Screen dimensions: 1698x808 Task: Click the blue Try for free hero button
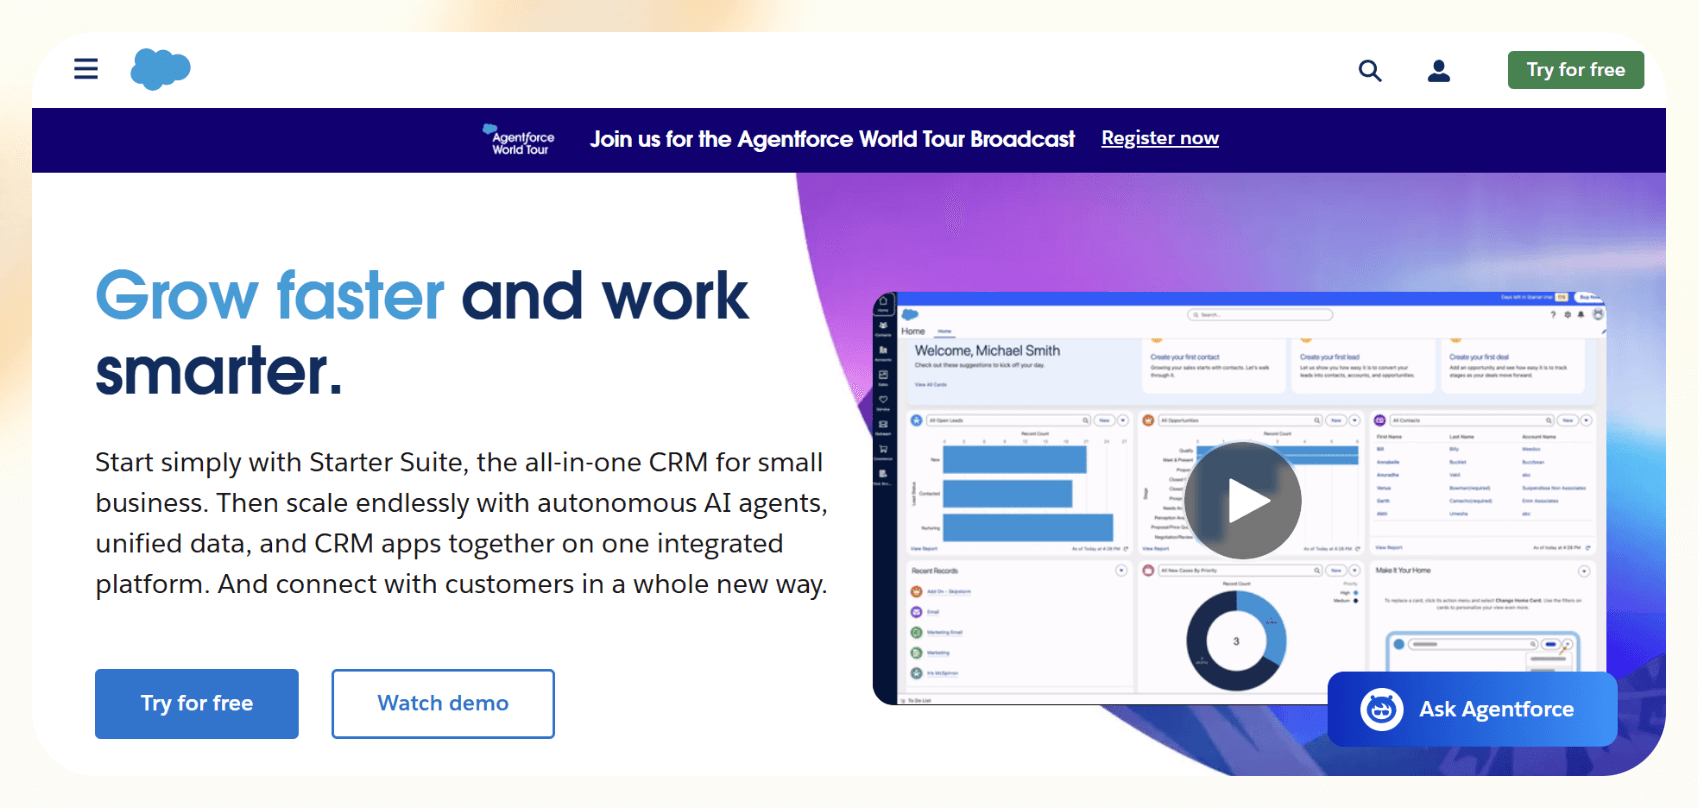point(197,704)
